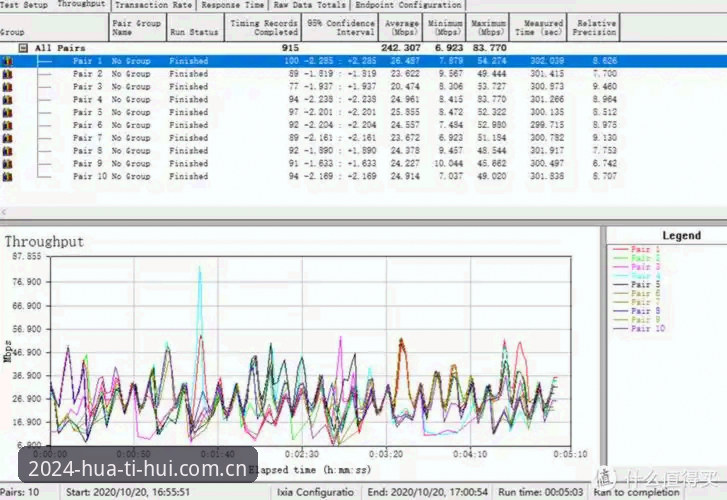Select the Pair 10 row label
Image resolution: width=727 pixels, height=500 pixels.
click(x=90, y=176)
